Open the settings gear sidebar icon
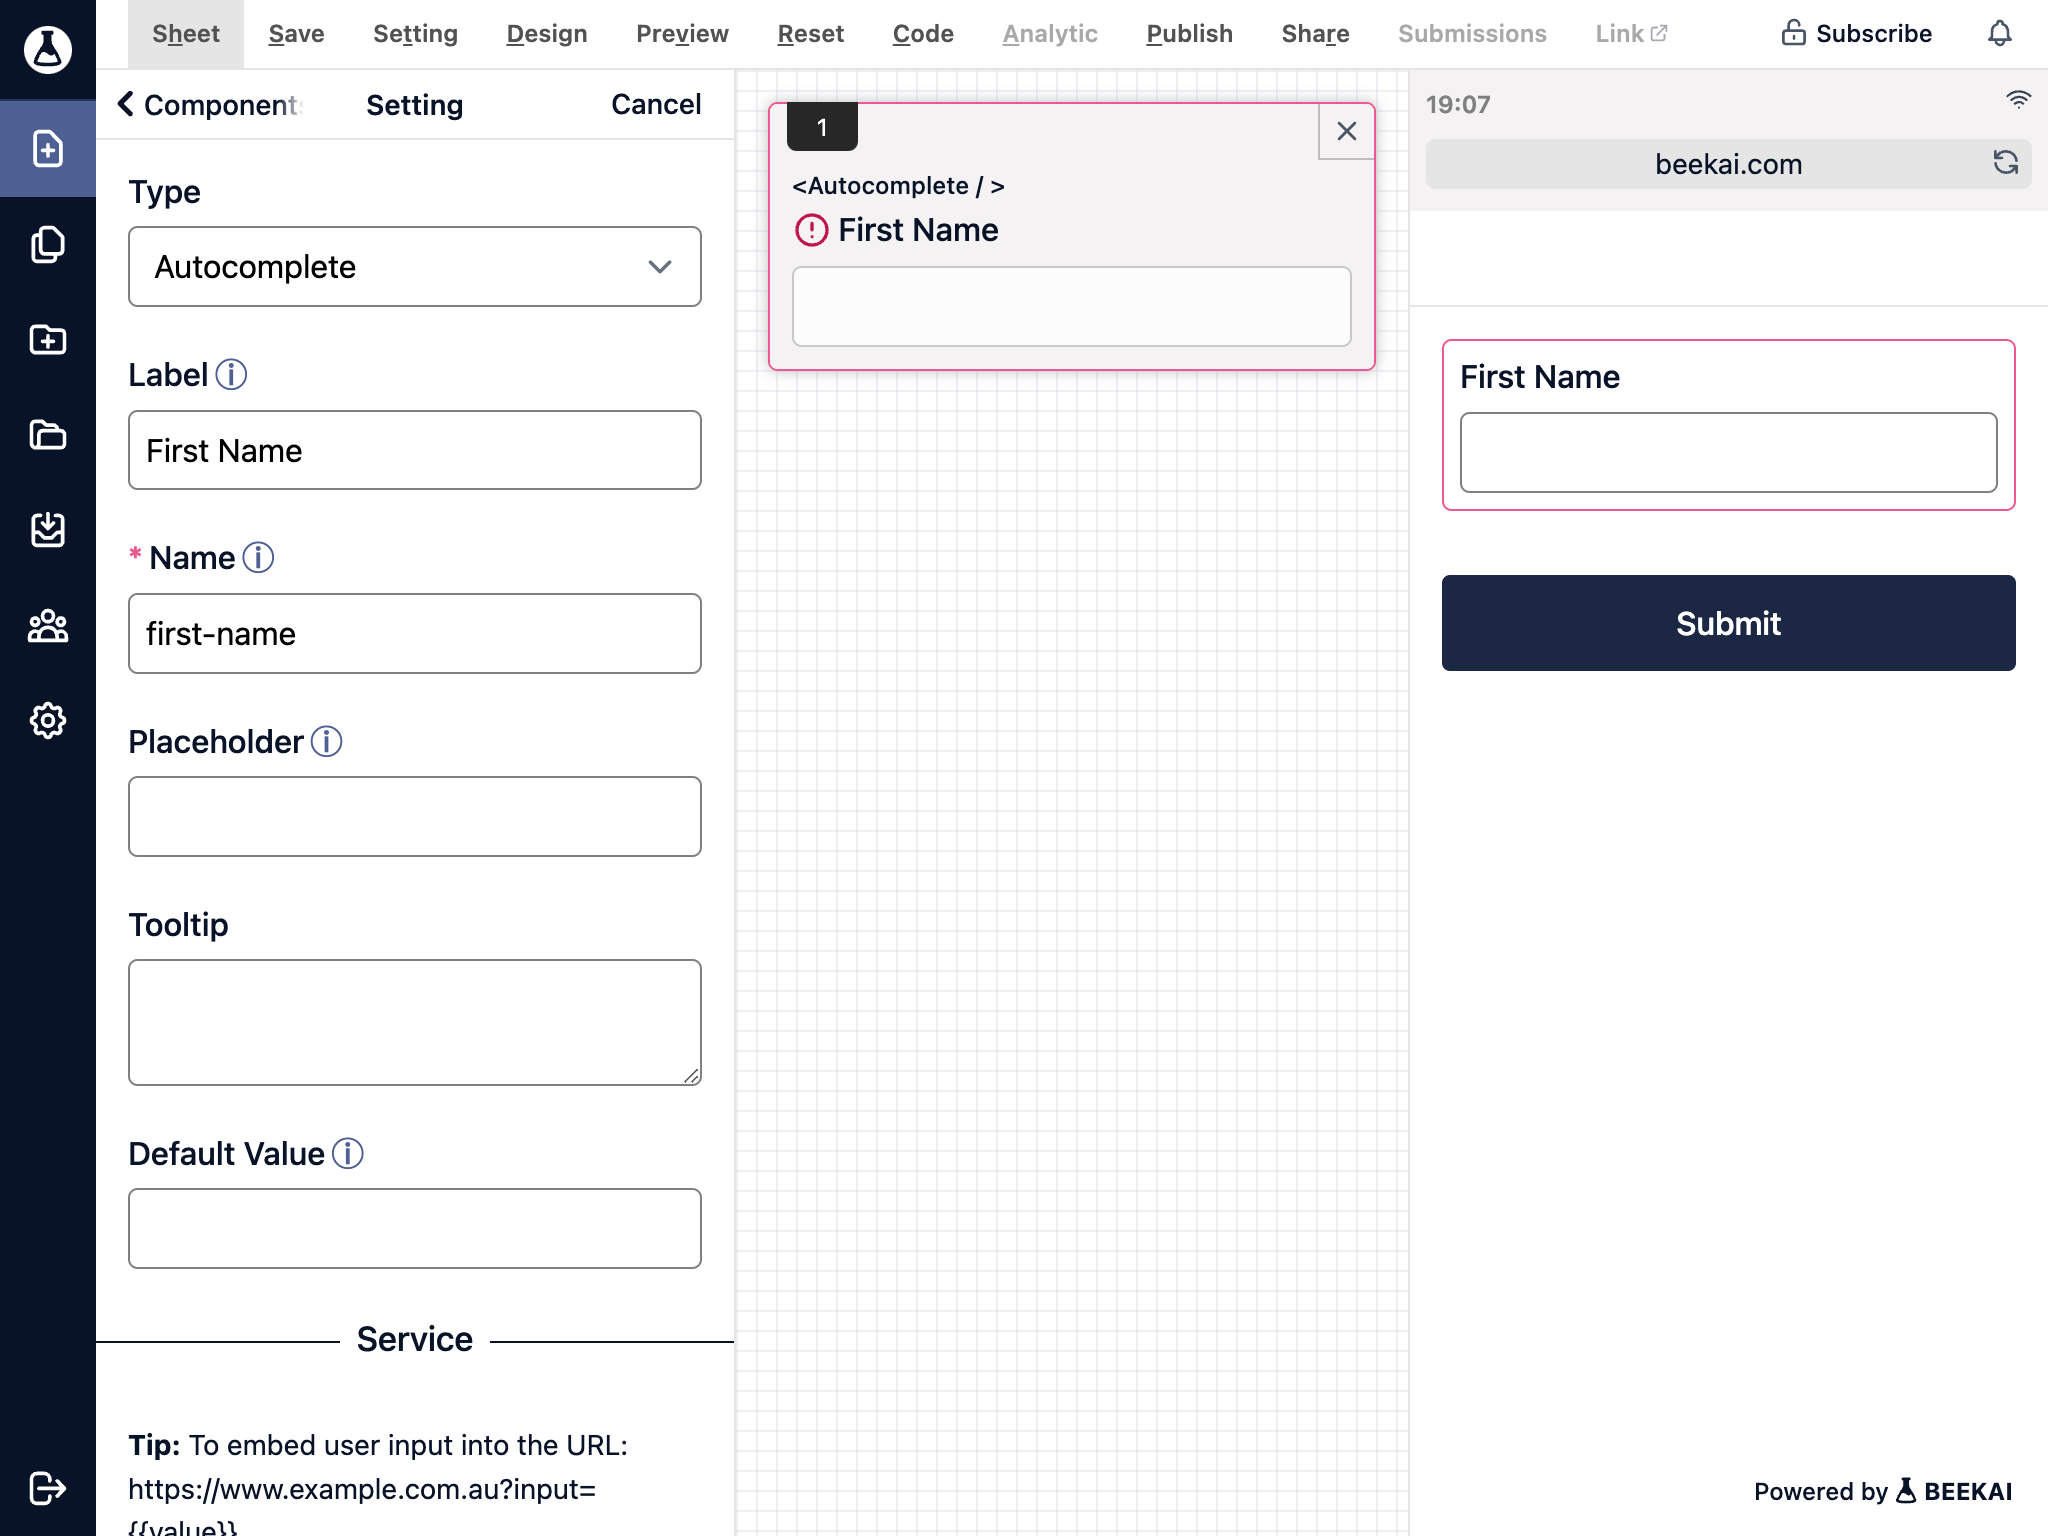The image size is (2048, 1536). click(x=48, y=720)
